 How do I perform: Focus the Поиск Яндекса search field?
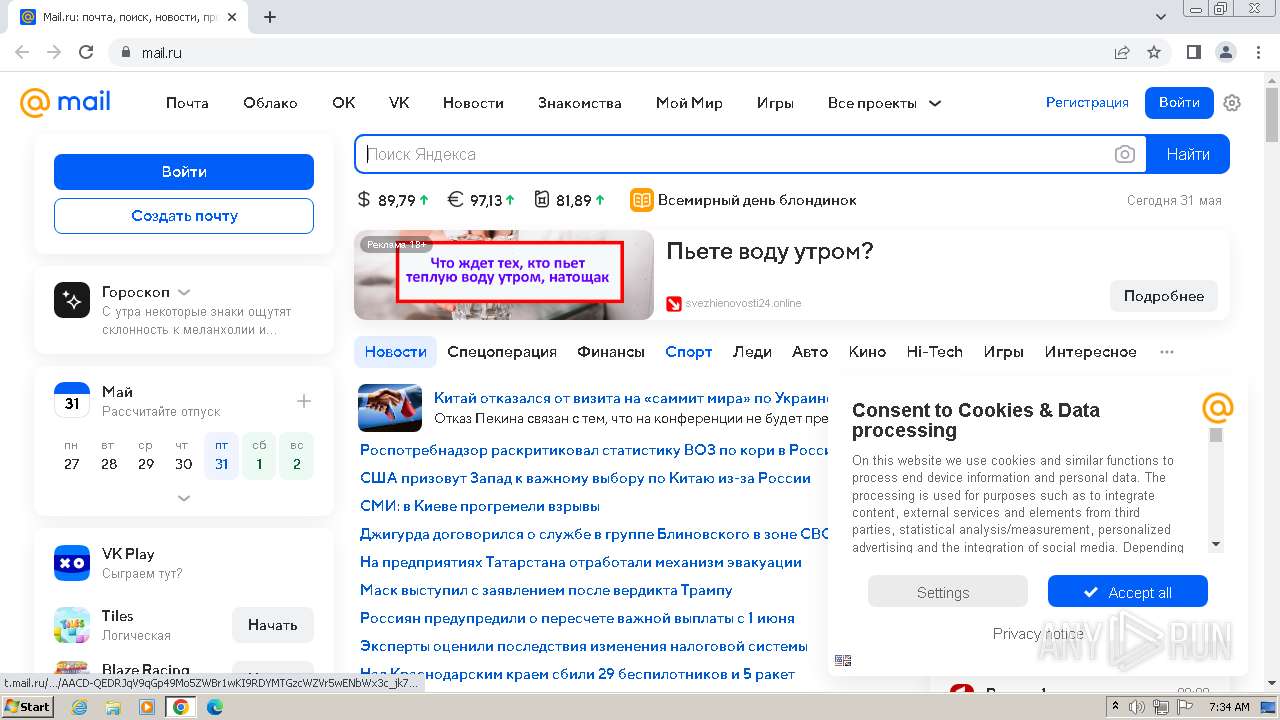point(735,154)
